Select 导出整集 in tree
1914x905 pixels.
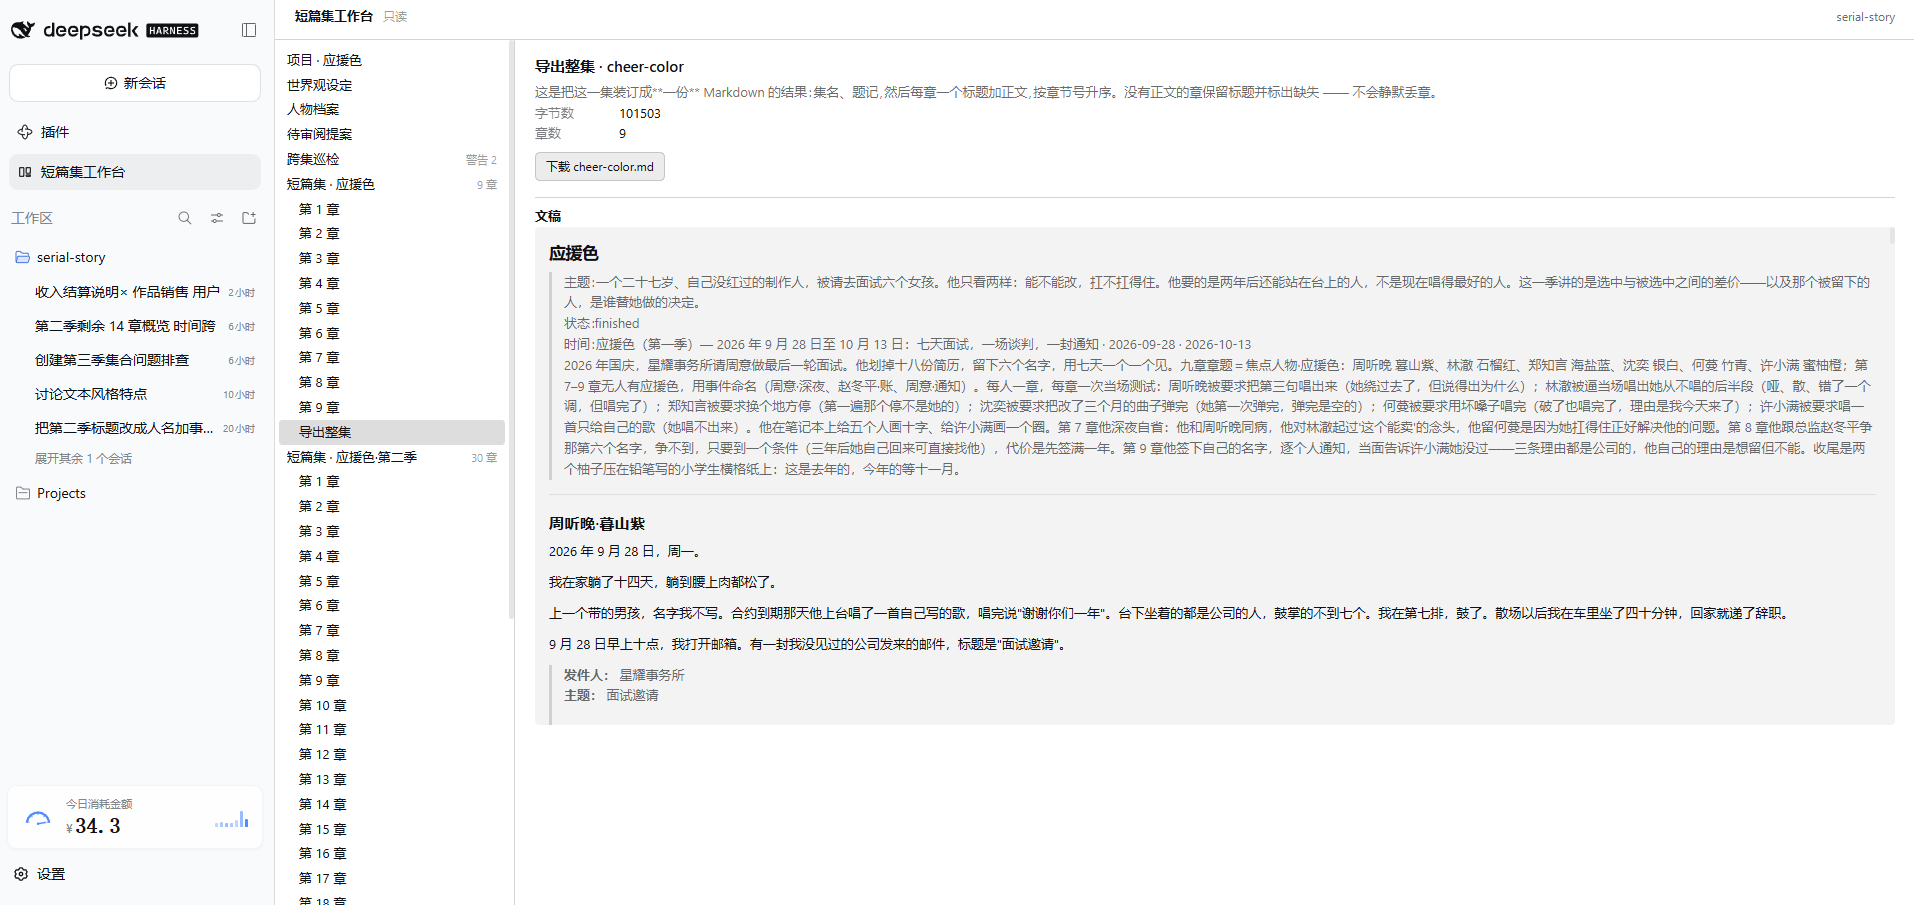392,432
